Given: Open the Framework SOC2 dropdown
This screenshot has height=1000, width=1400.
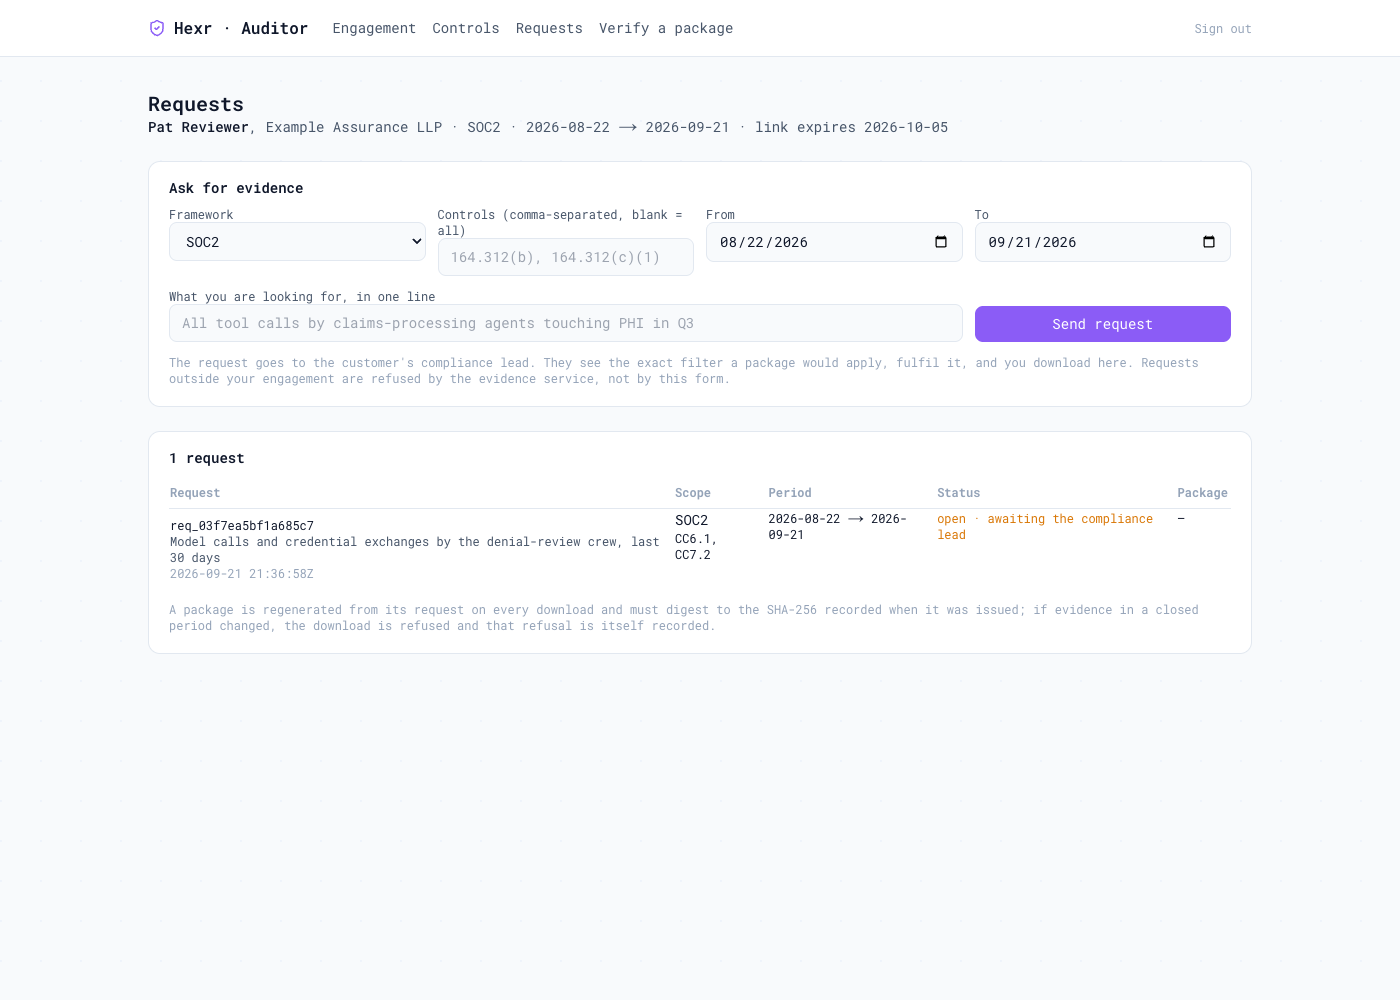Looking at the screenshot, I should click(297, 242).
